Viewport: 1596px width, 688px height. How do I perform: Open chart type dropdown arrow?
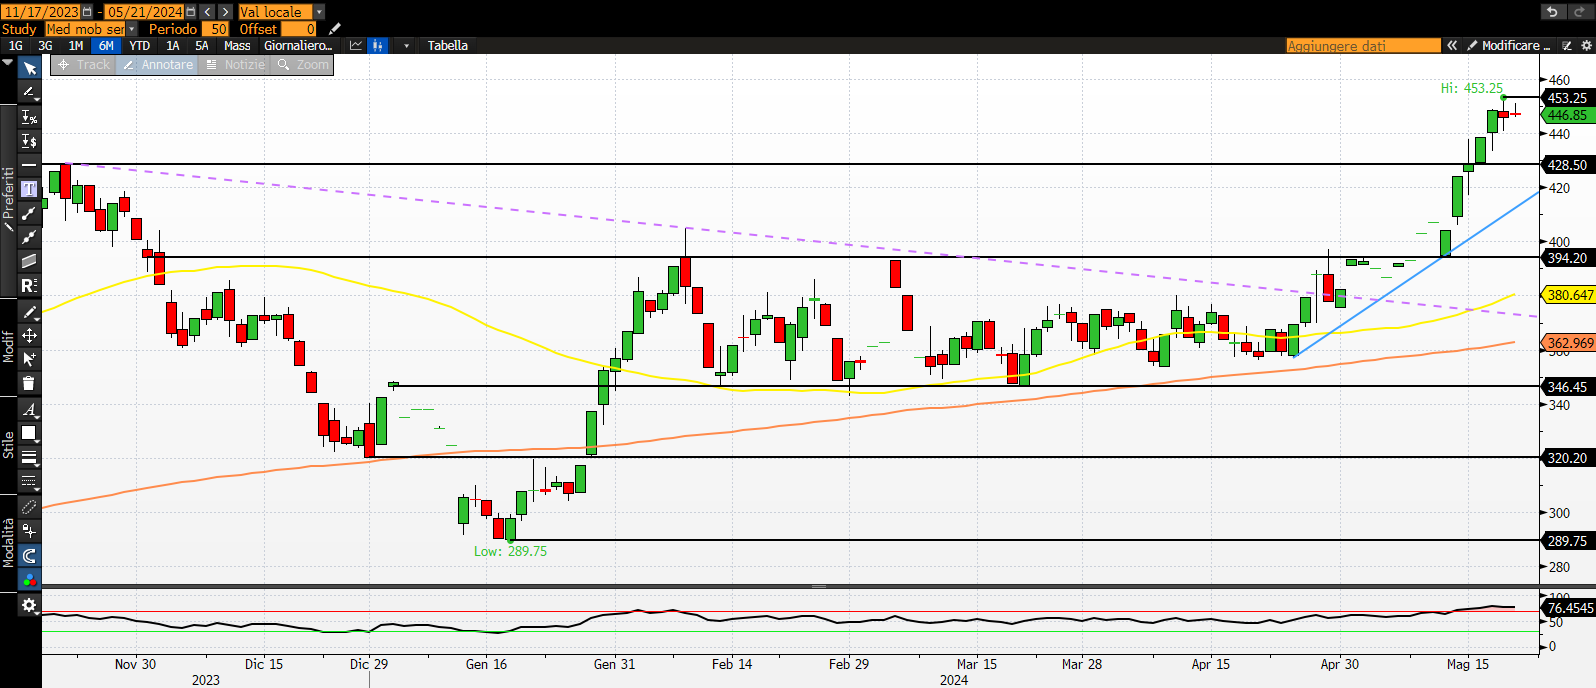point(406,45)
